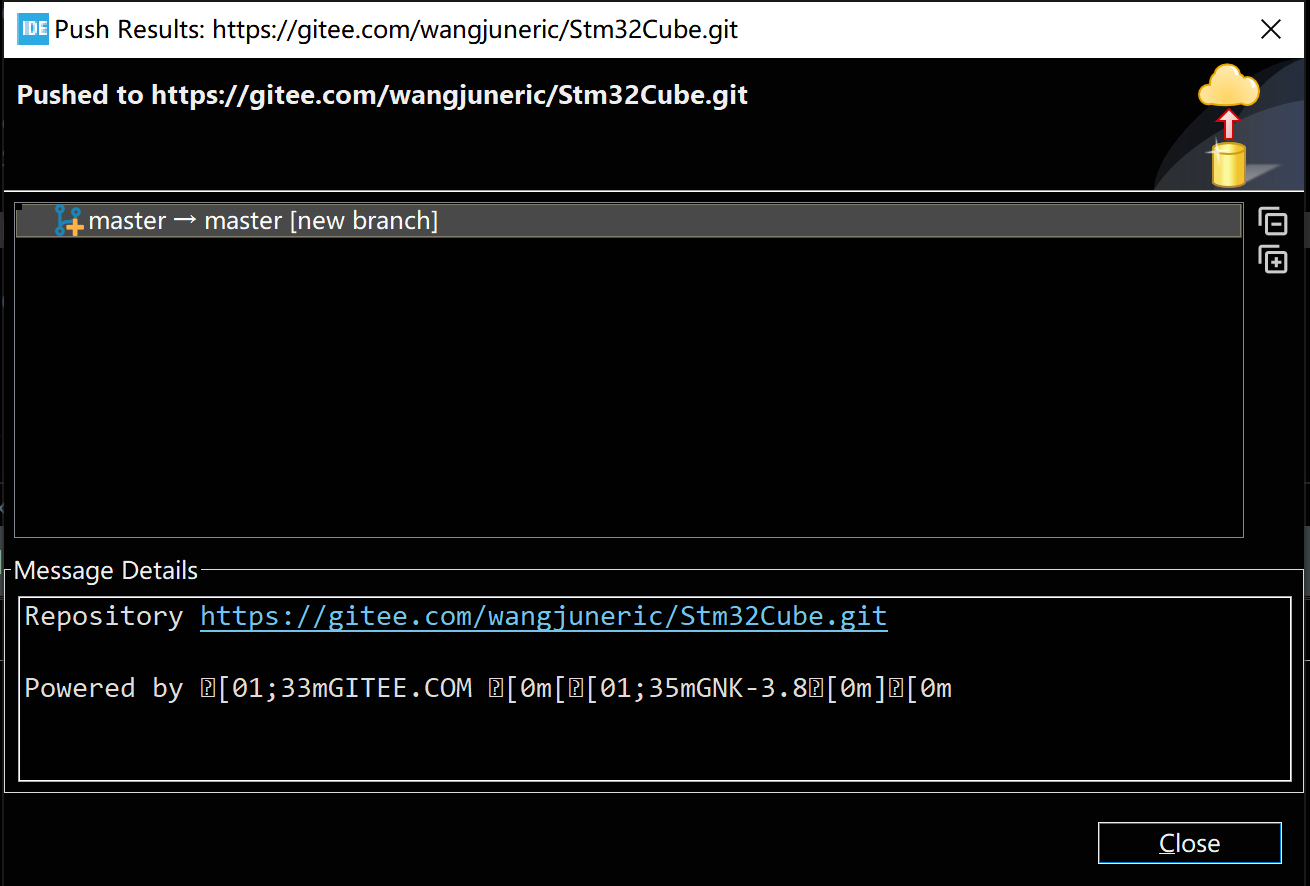Click the Message Details group label

point(105,570)
